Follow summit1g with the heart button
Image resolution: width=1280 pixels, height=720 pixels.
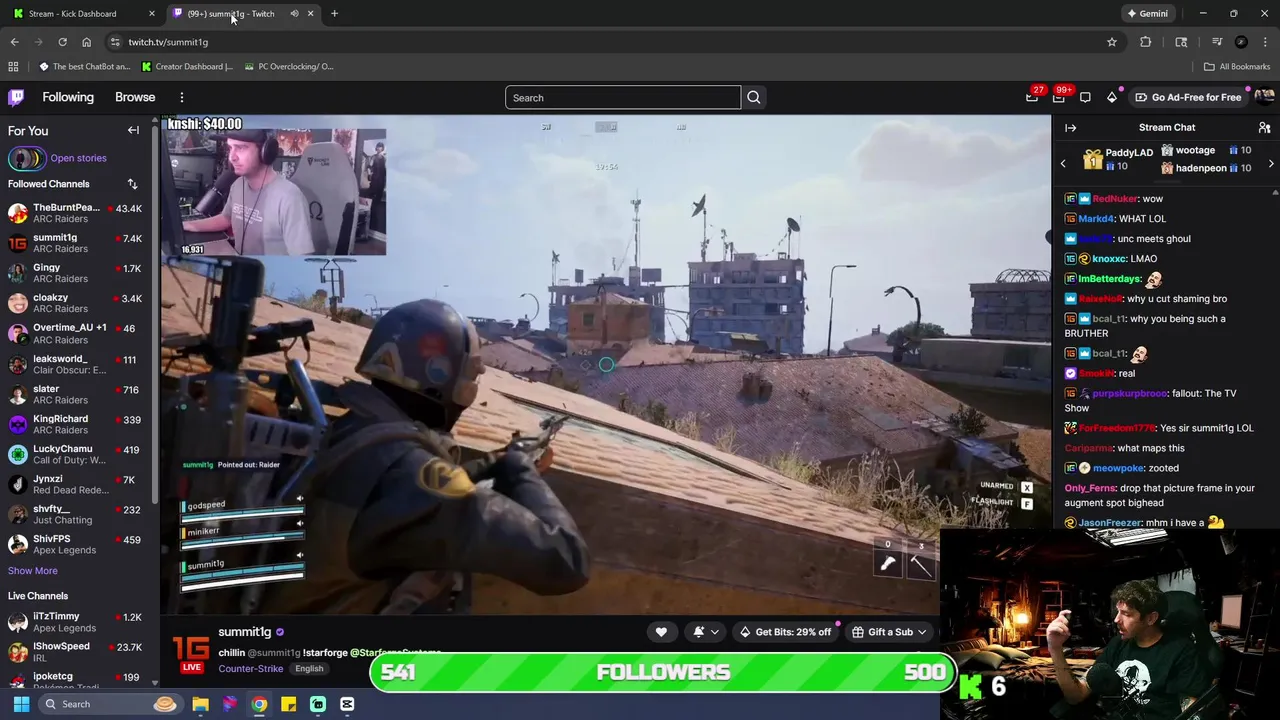click(x=661, y=632)
